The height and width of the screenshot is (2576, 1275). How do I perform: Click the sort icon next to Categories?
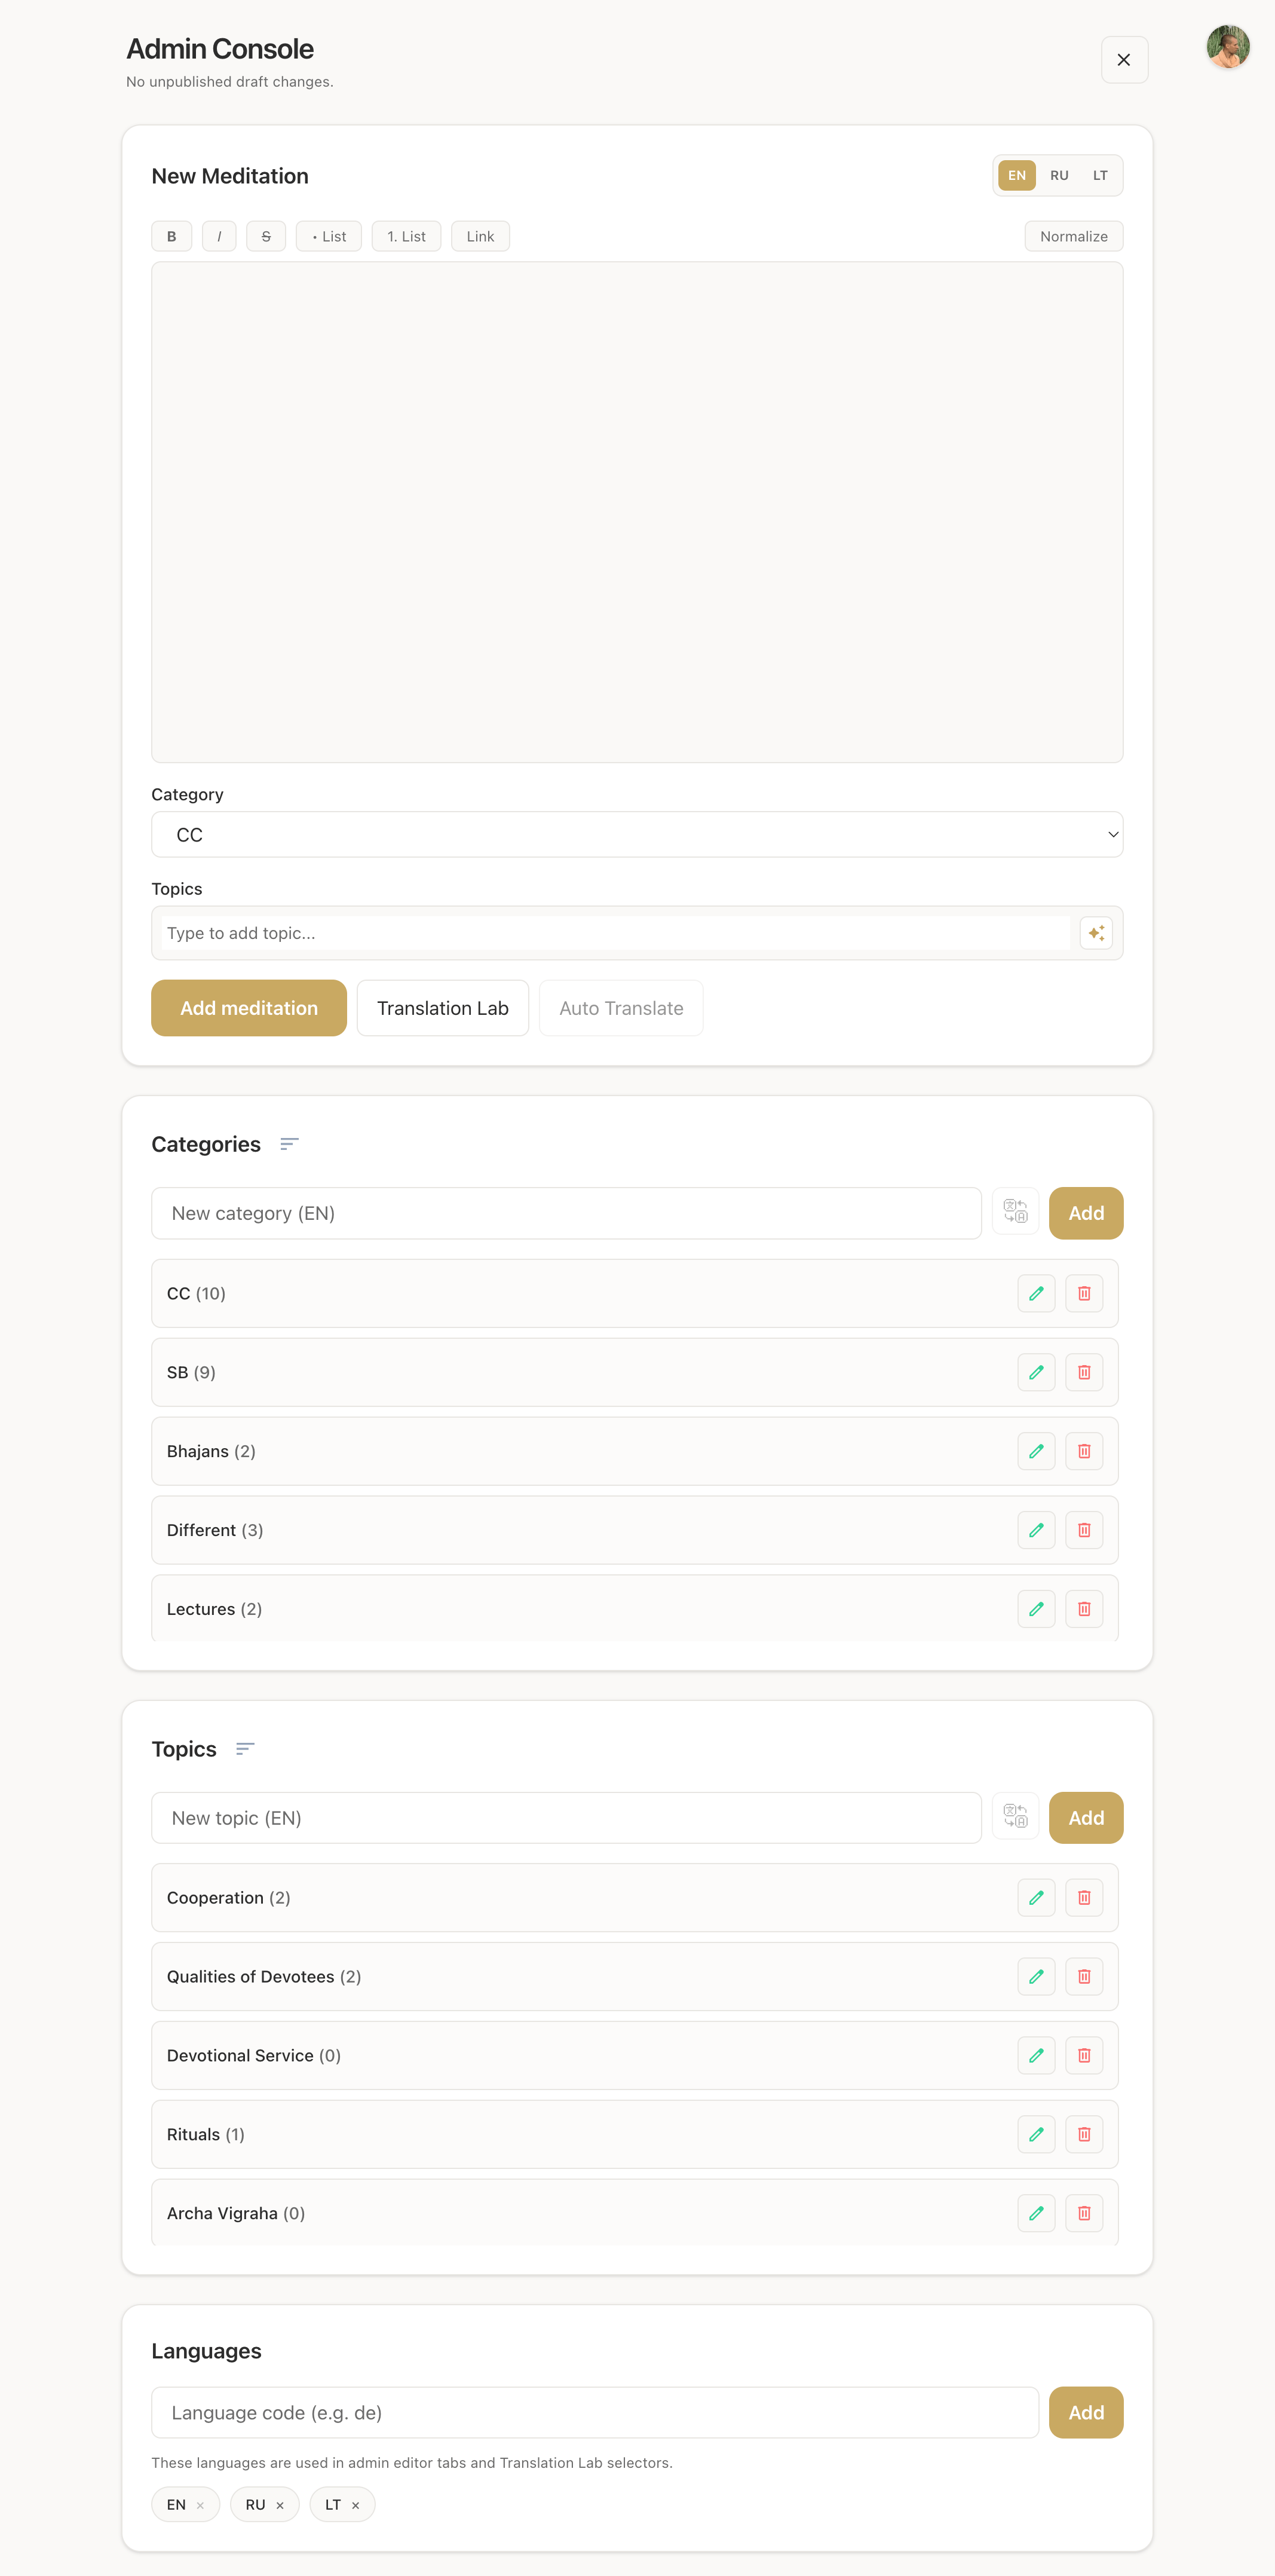[x=289, y=1144]
